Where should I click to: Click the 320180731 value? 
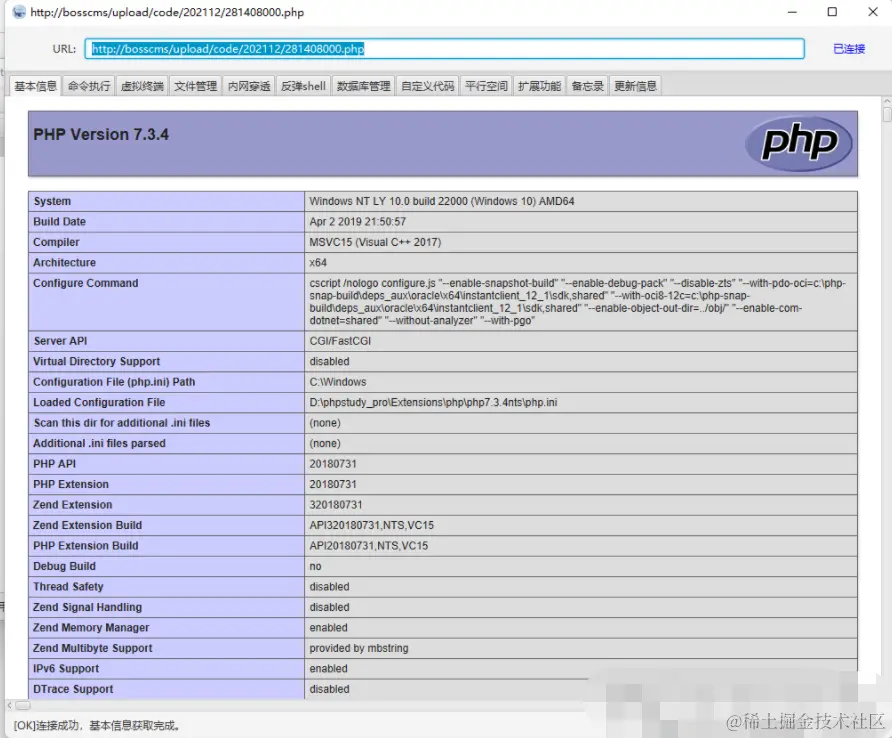pyautogui.click(x=336, y=505)
